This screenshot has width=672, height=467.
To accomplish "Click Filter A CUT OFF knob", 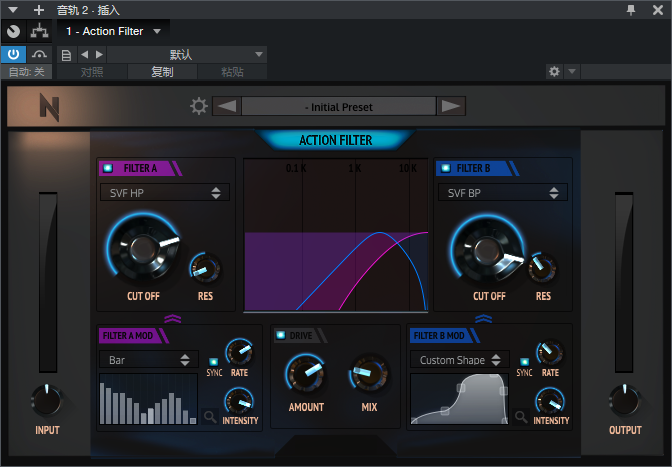I will (x=143, y=248).
